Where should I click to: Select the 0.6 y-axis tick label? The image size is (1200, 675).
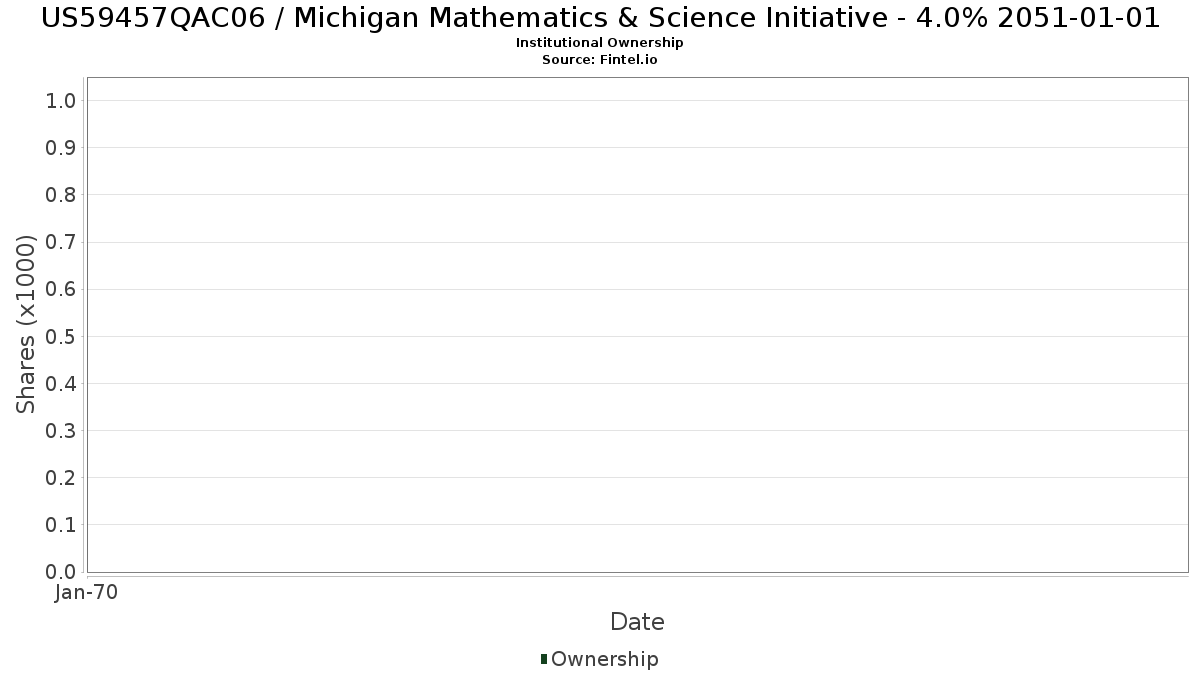(x=60, y=289)
